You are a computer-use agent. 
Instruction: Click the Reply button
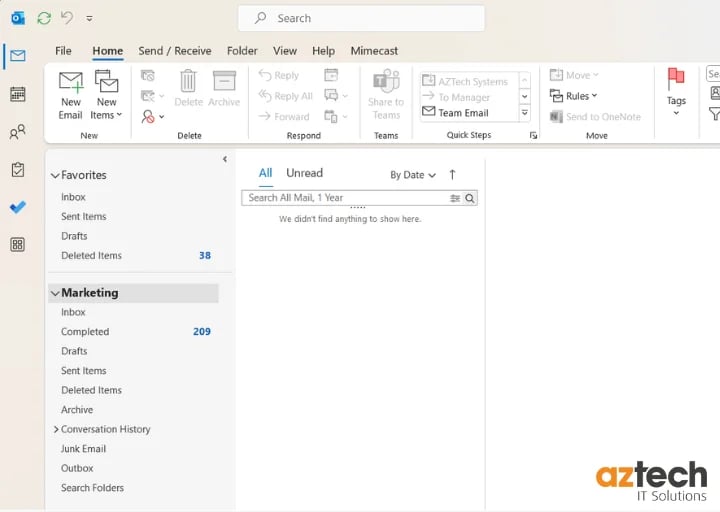(279, 75)
